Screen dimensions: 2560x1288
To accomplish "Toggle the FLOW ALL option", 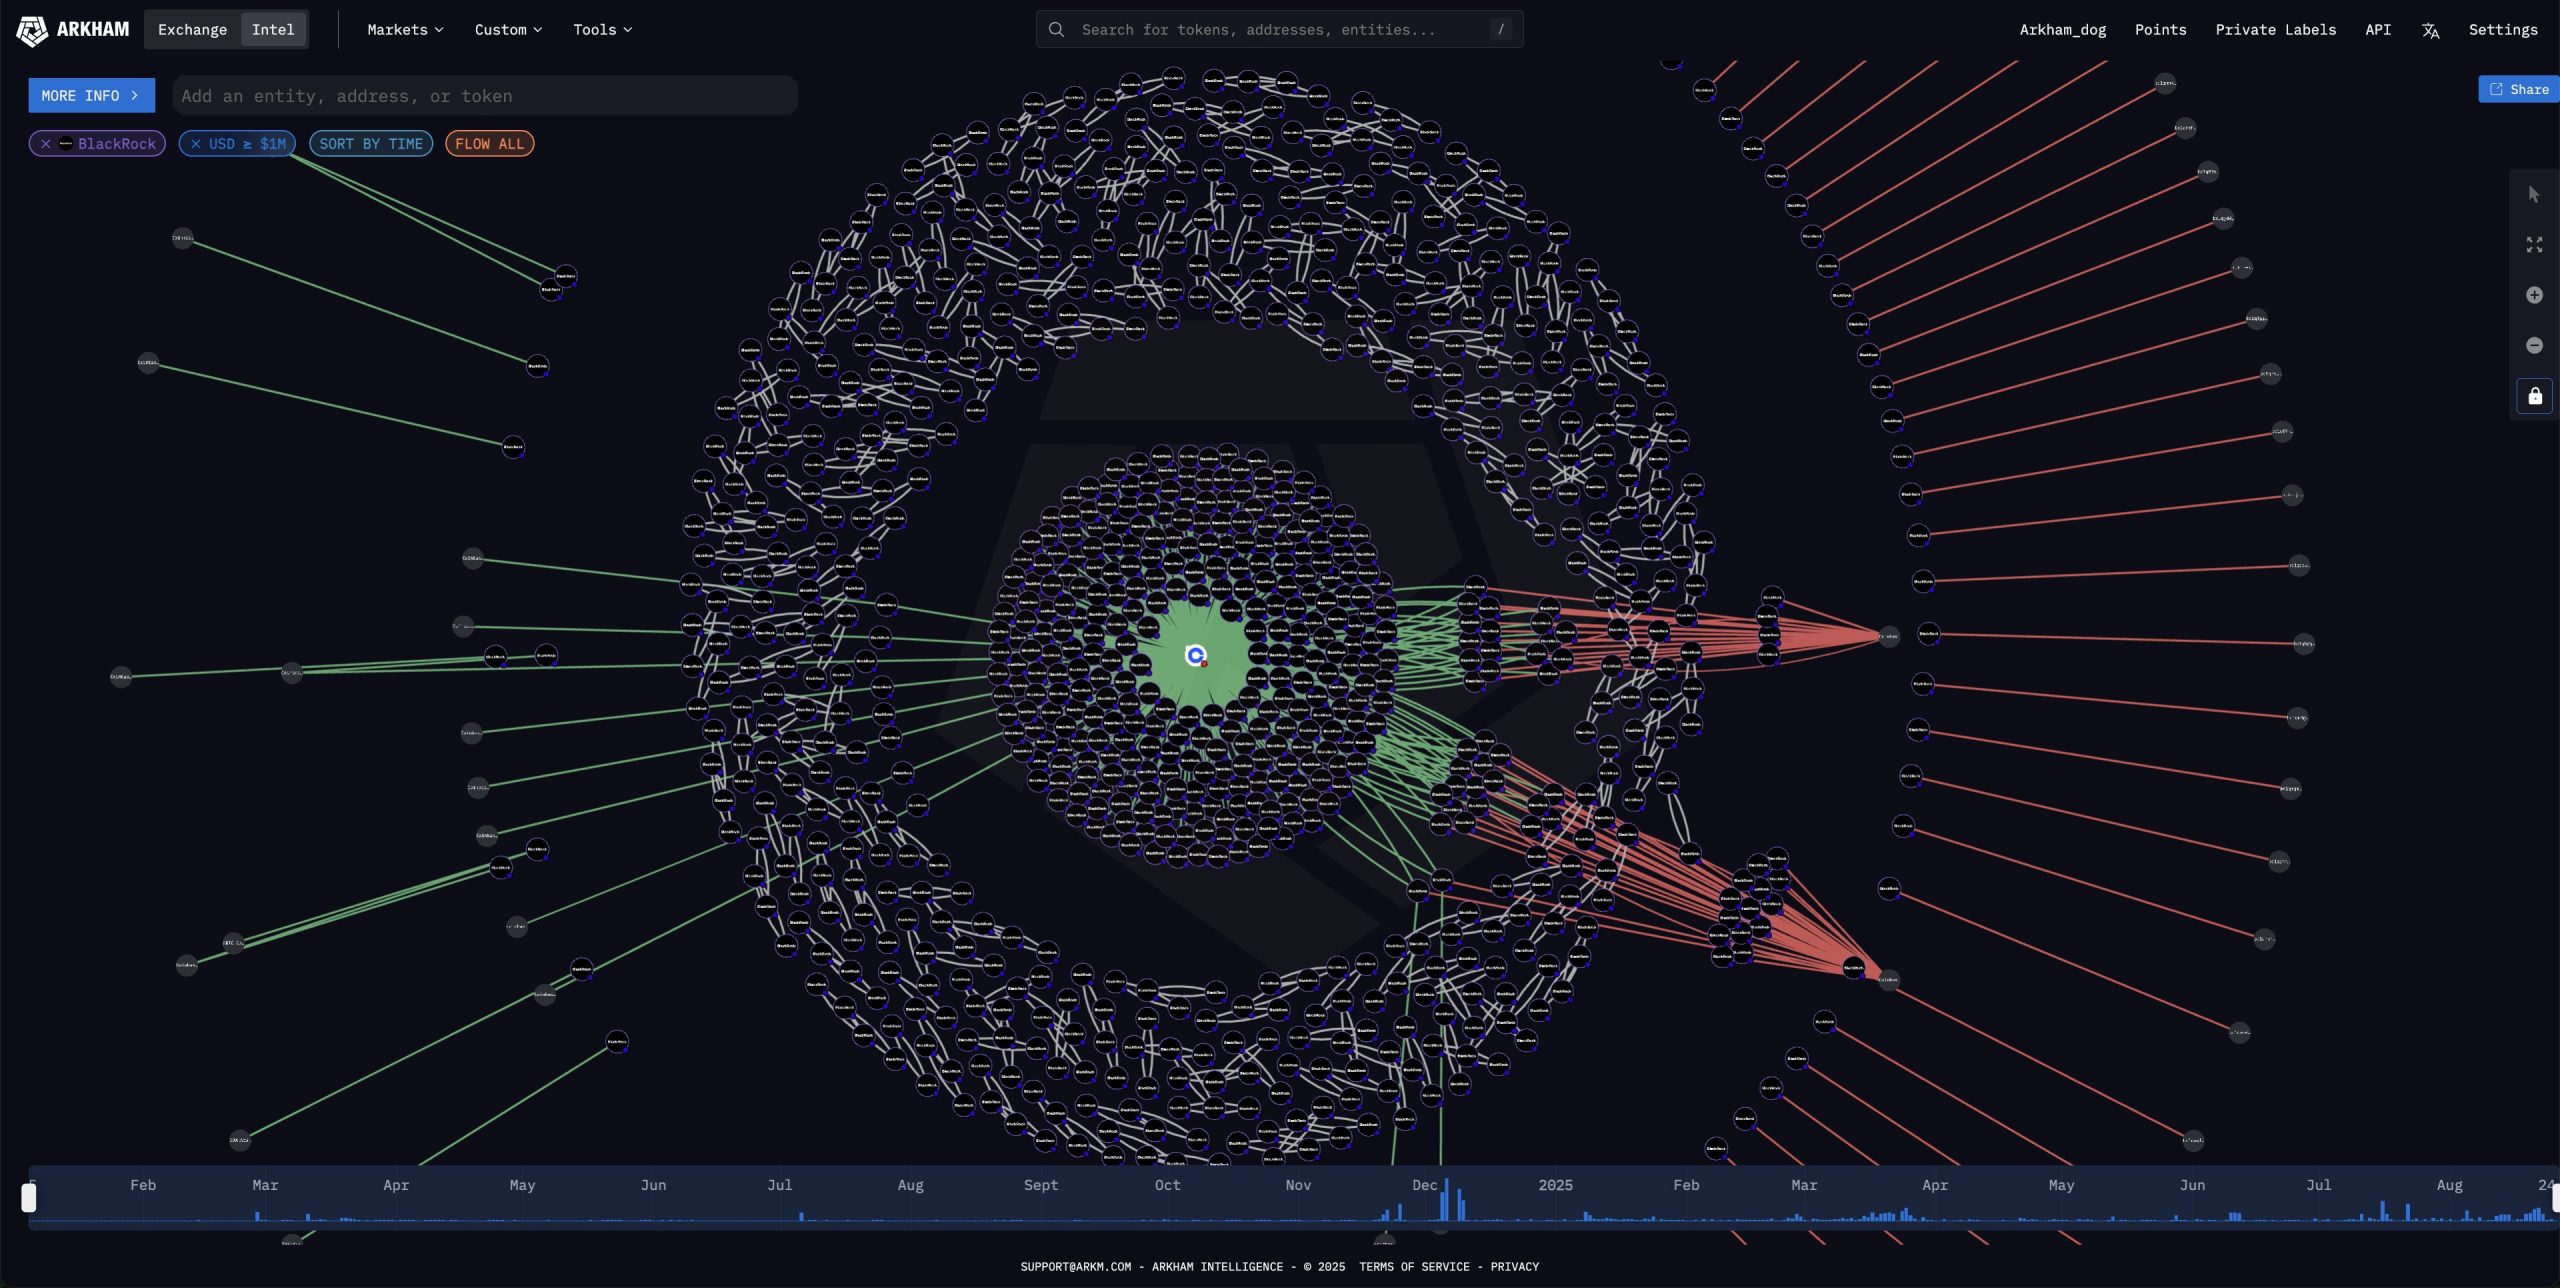I will point(489,144).
